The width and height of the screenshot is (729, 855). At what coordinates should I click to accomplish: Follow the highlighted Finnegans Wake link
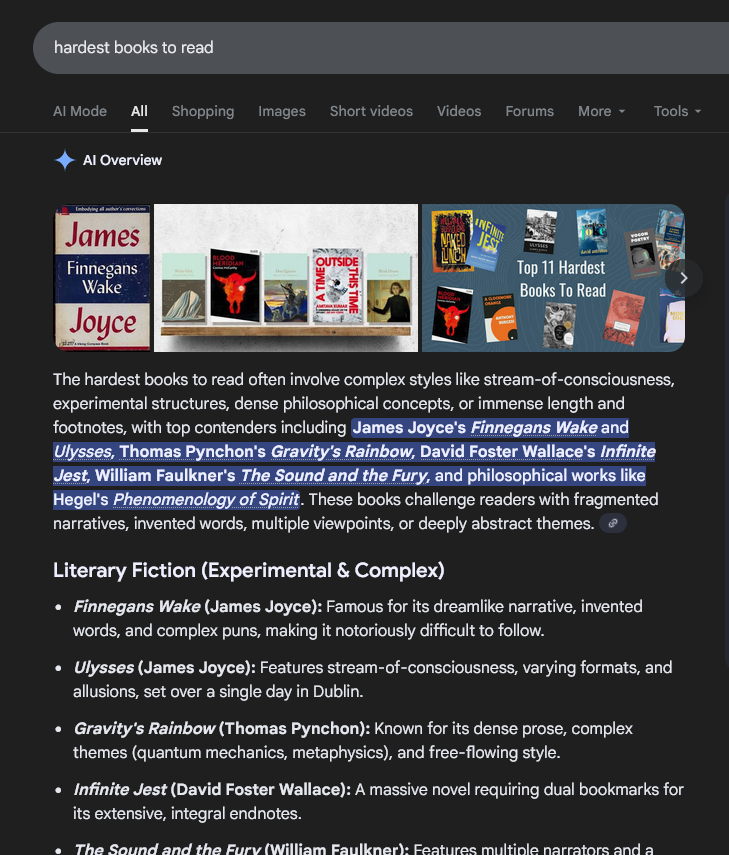[534, 428]
